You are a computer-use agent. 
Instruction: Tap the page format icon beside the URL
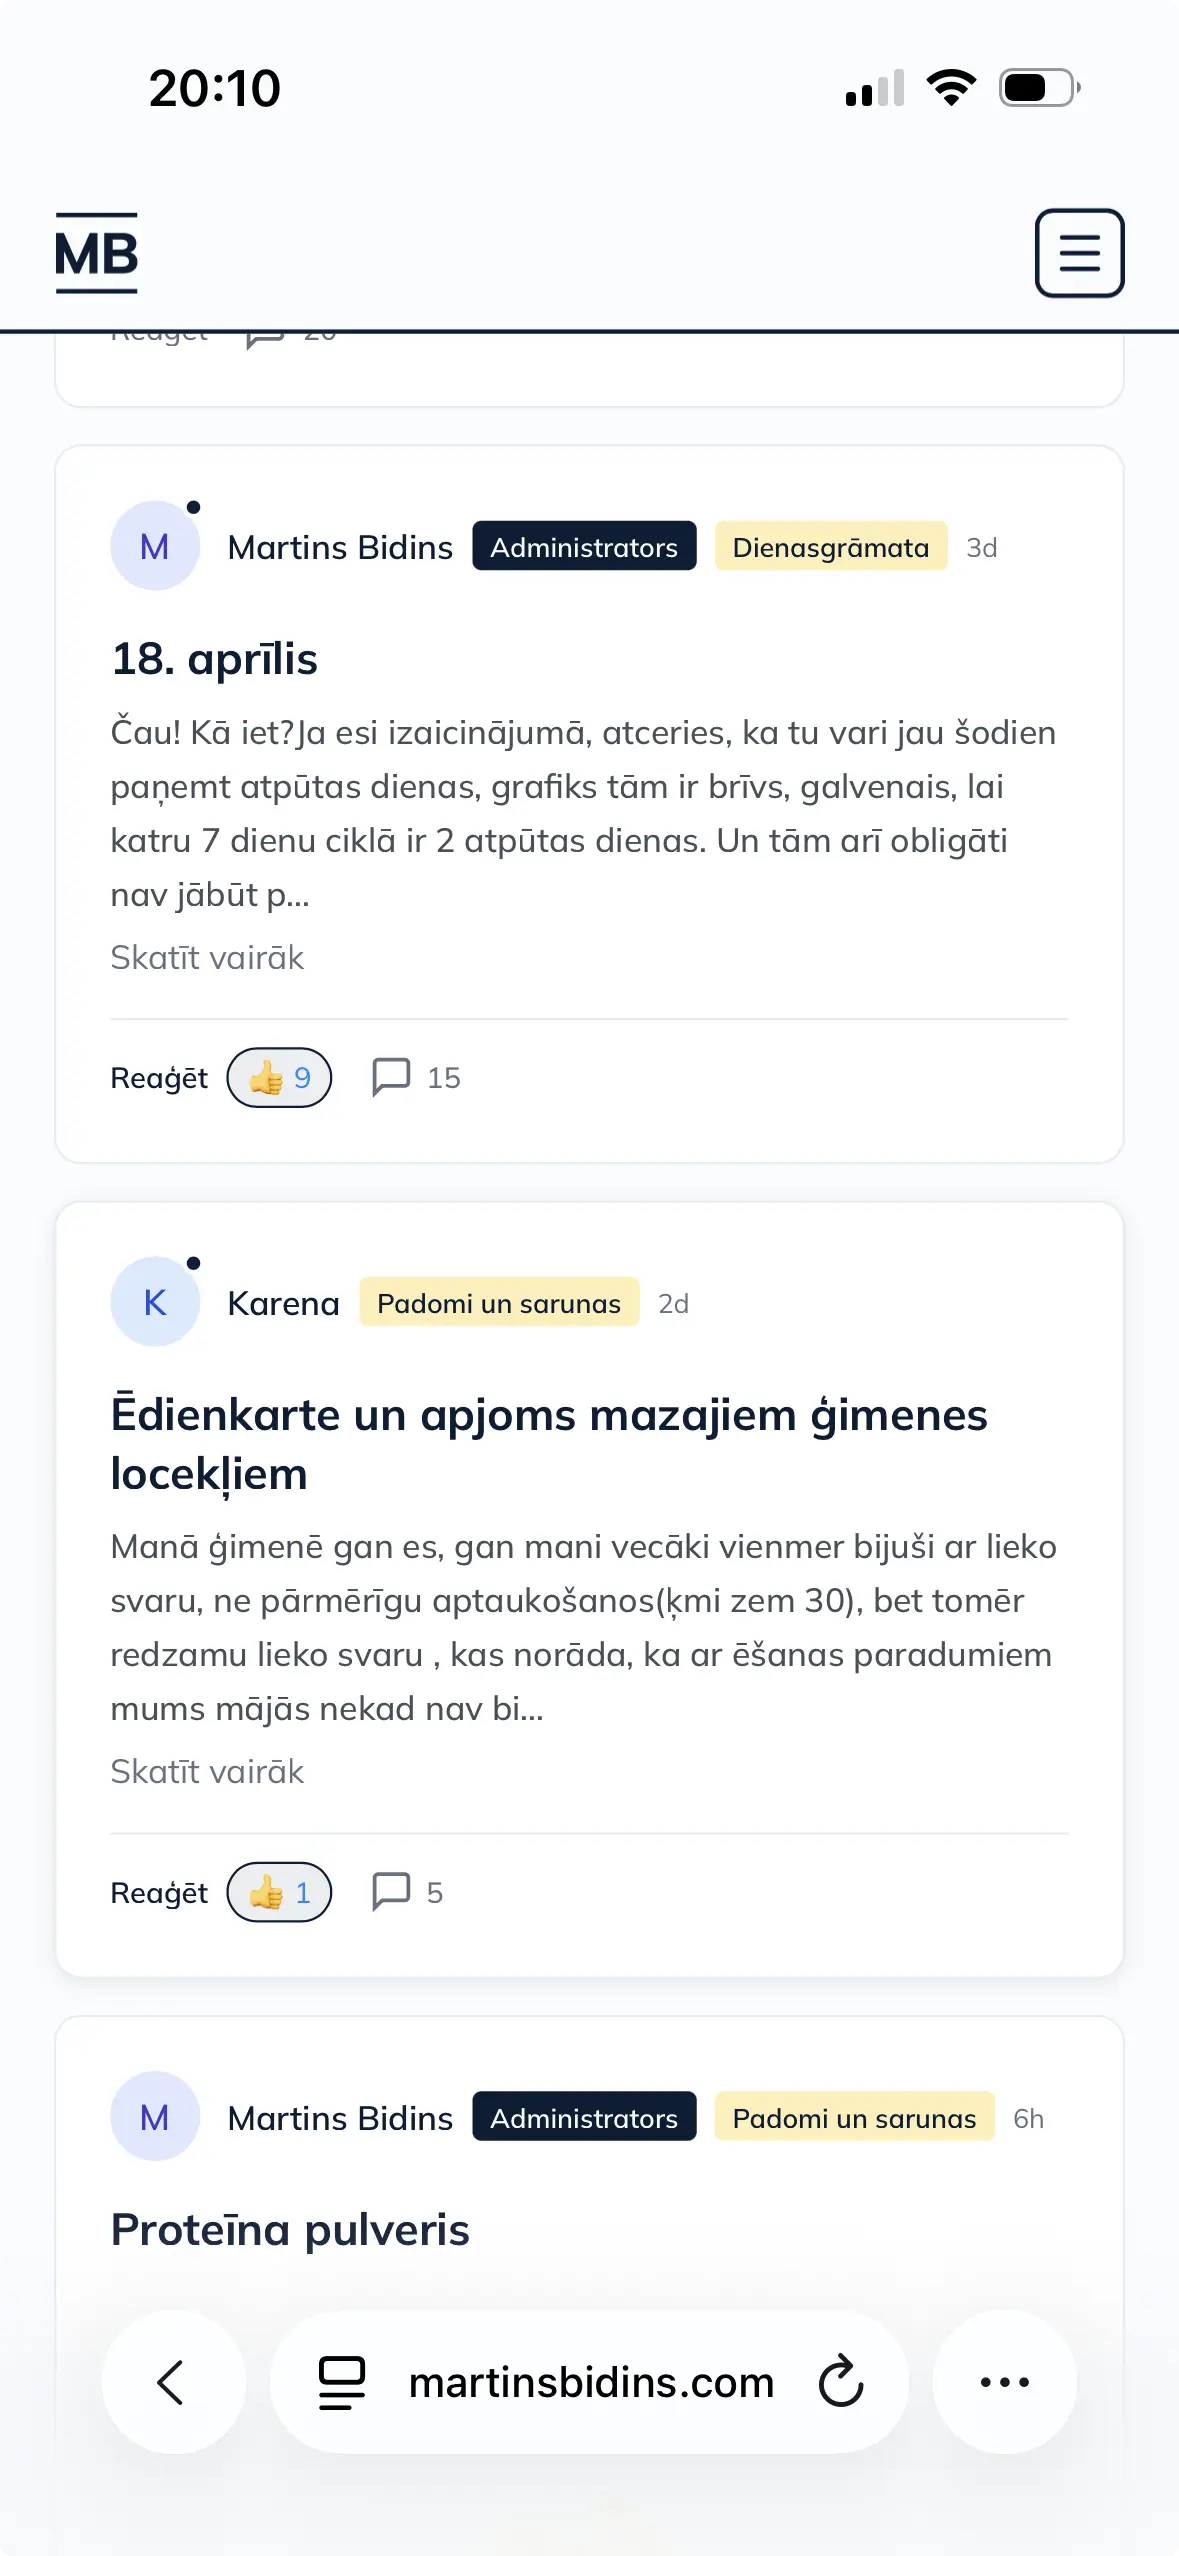click(342, 2382)
